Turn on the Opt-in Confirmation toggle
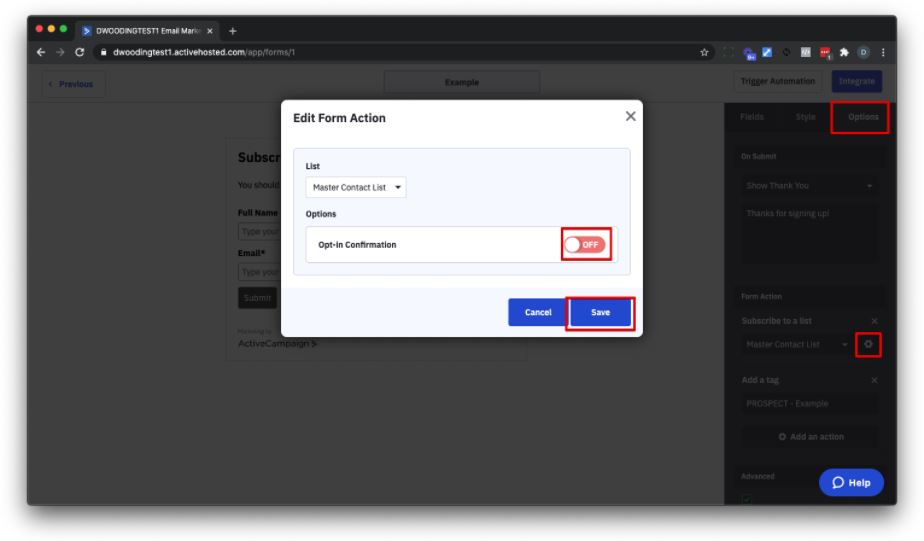This screenshot has height=541, width=924. pos(585,245)
